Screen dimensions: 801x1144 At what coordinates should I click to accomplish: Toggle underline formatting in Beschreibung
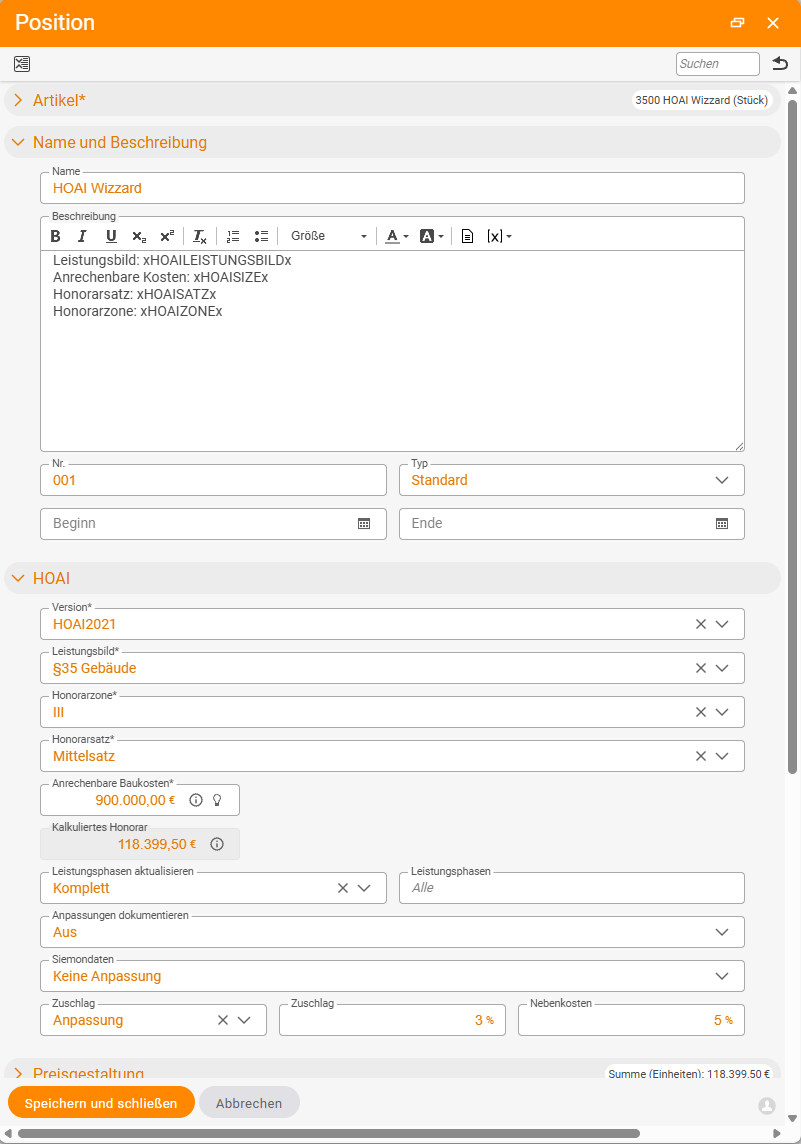click(x=111, y=236)
